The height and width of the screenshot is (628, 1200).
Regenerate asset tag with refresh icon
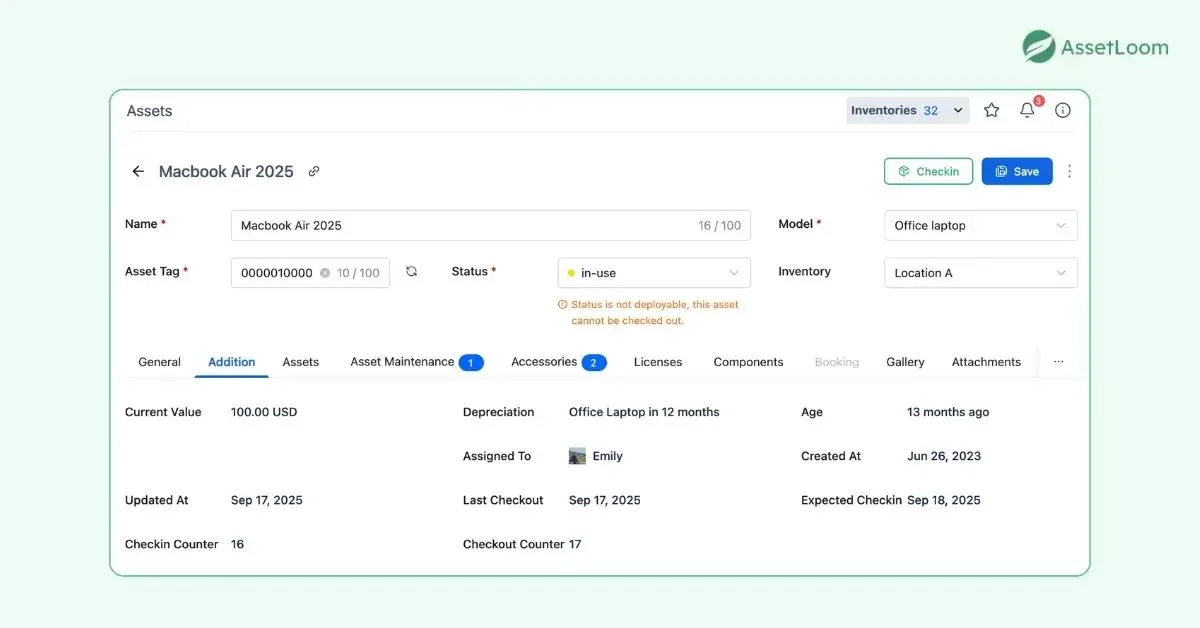click(411, 272)
